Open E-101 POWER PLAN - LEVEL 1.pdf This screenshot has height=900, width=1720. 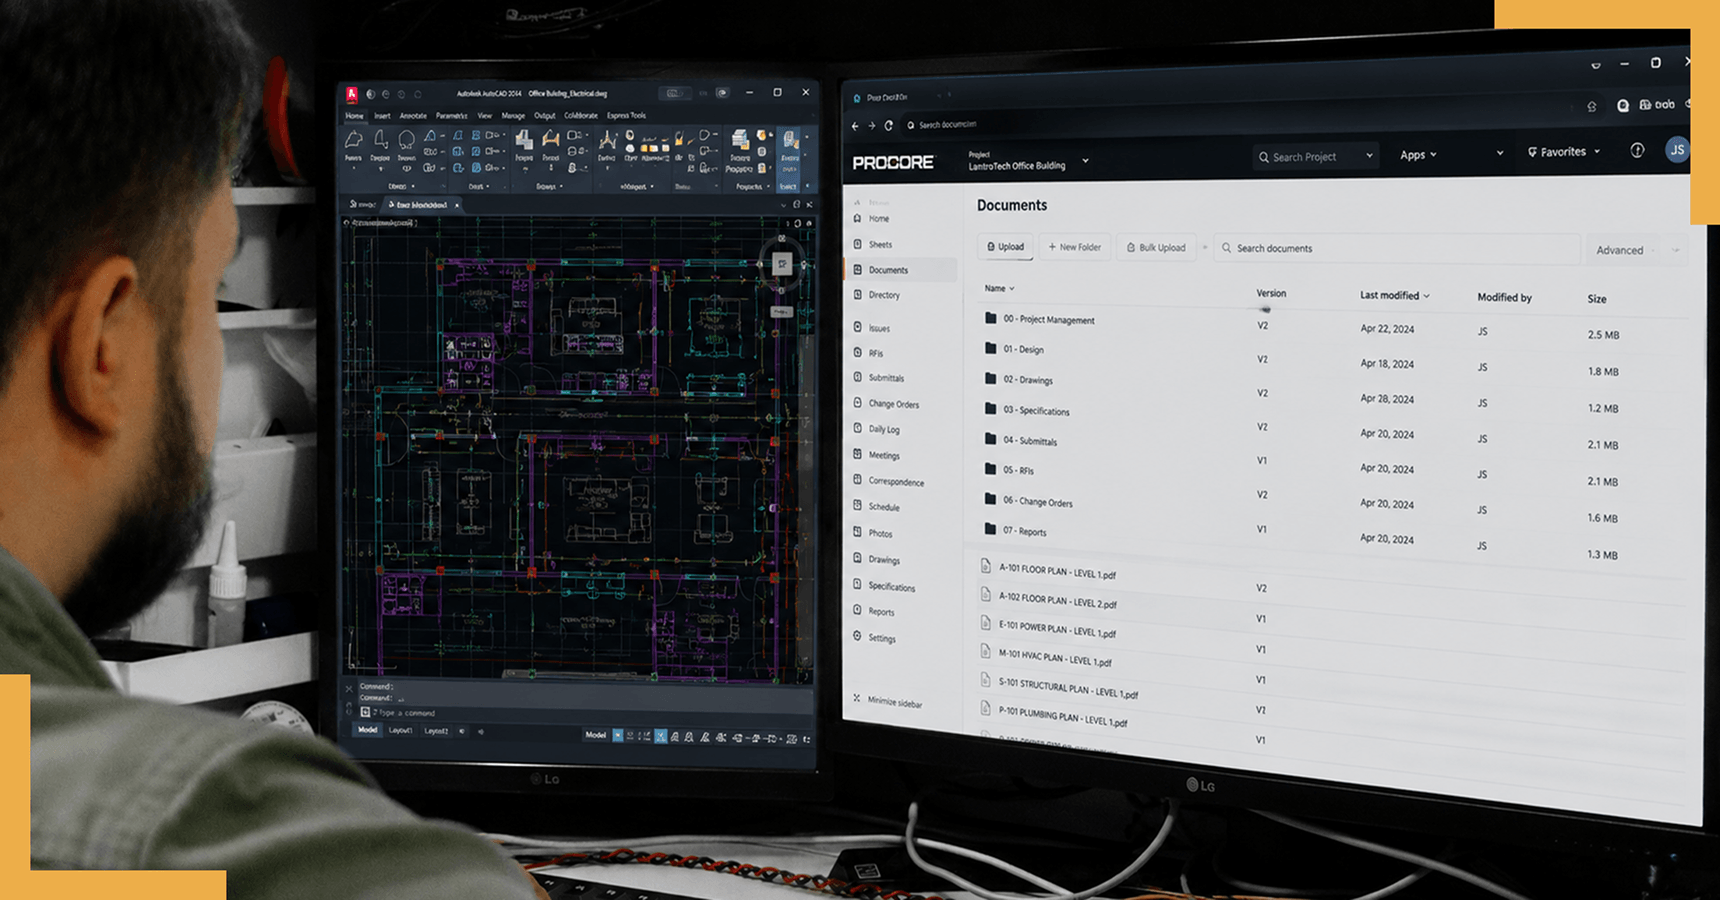pos(1048,629)
